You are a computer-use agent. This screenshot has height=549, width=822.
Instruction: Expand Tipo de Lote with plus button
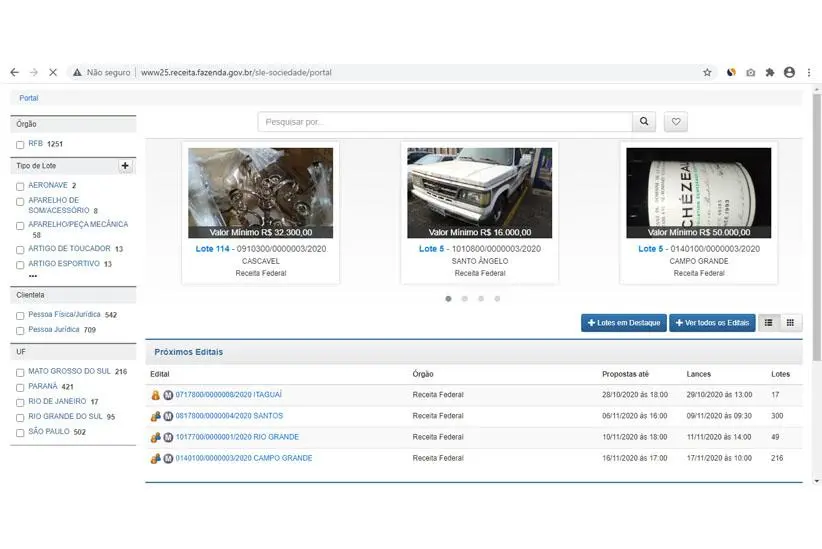(125, 166)
